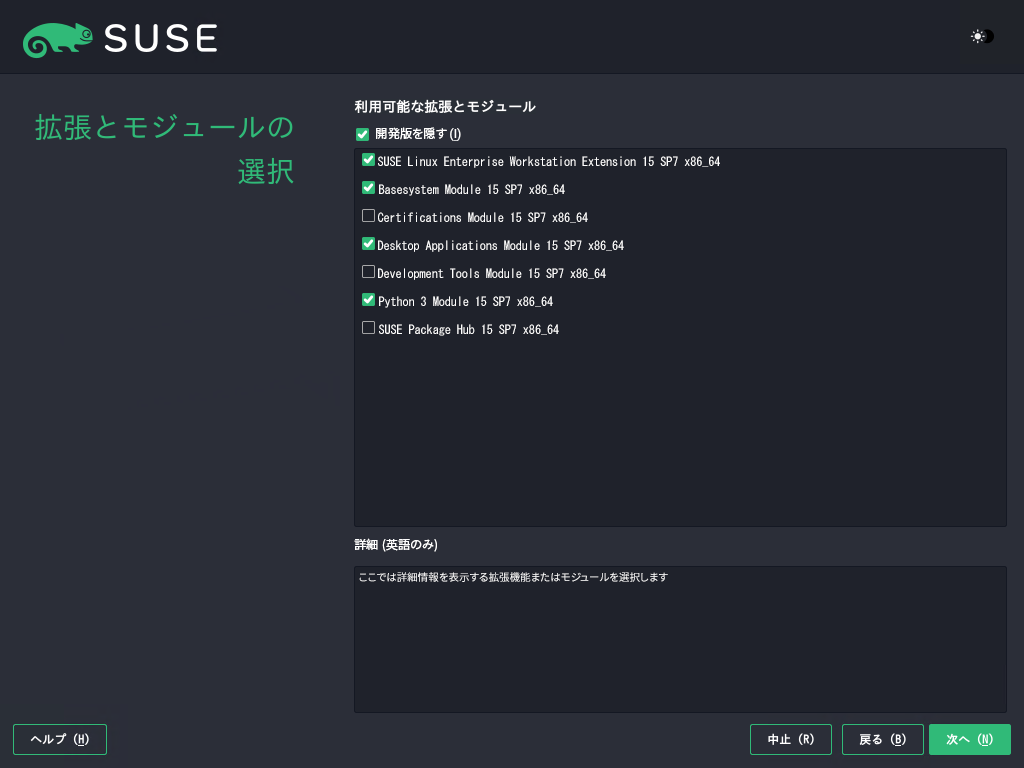Uncheck SUSE Linux Enterprise Workstation Extension checkbox
Screen dimensions: 1024x768
point(368,160)
